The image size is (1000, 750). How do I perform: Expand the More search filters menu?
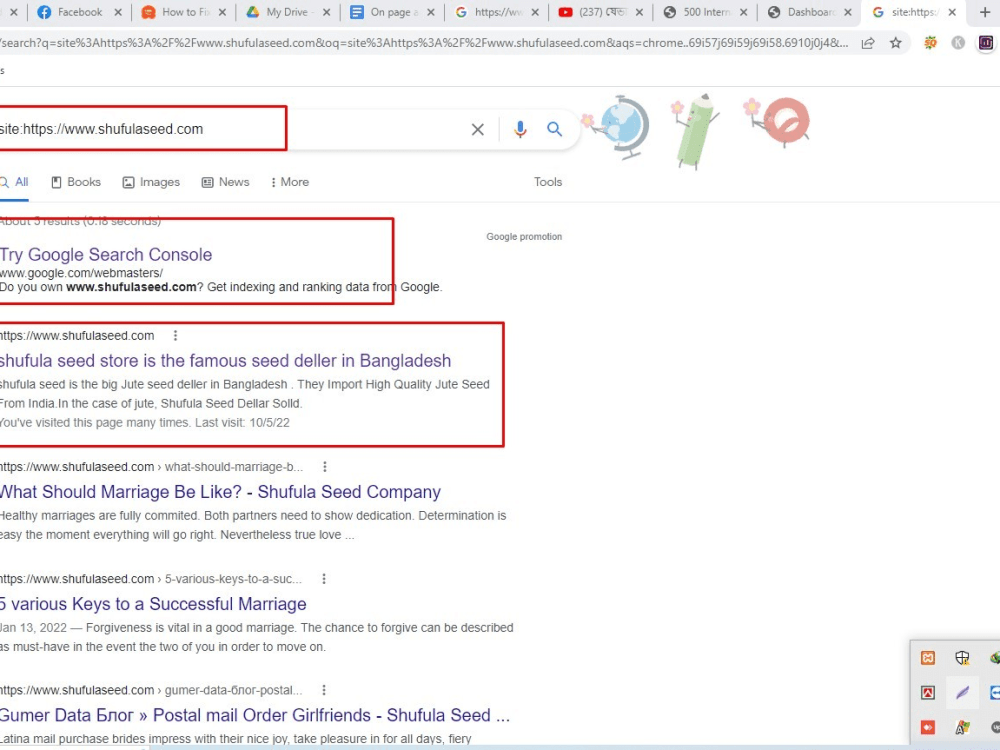290,182
